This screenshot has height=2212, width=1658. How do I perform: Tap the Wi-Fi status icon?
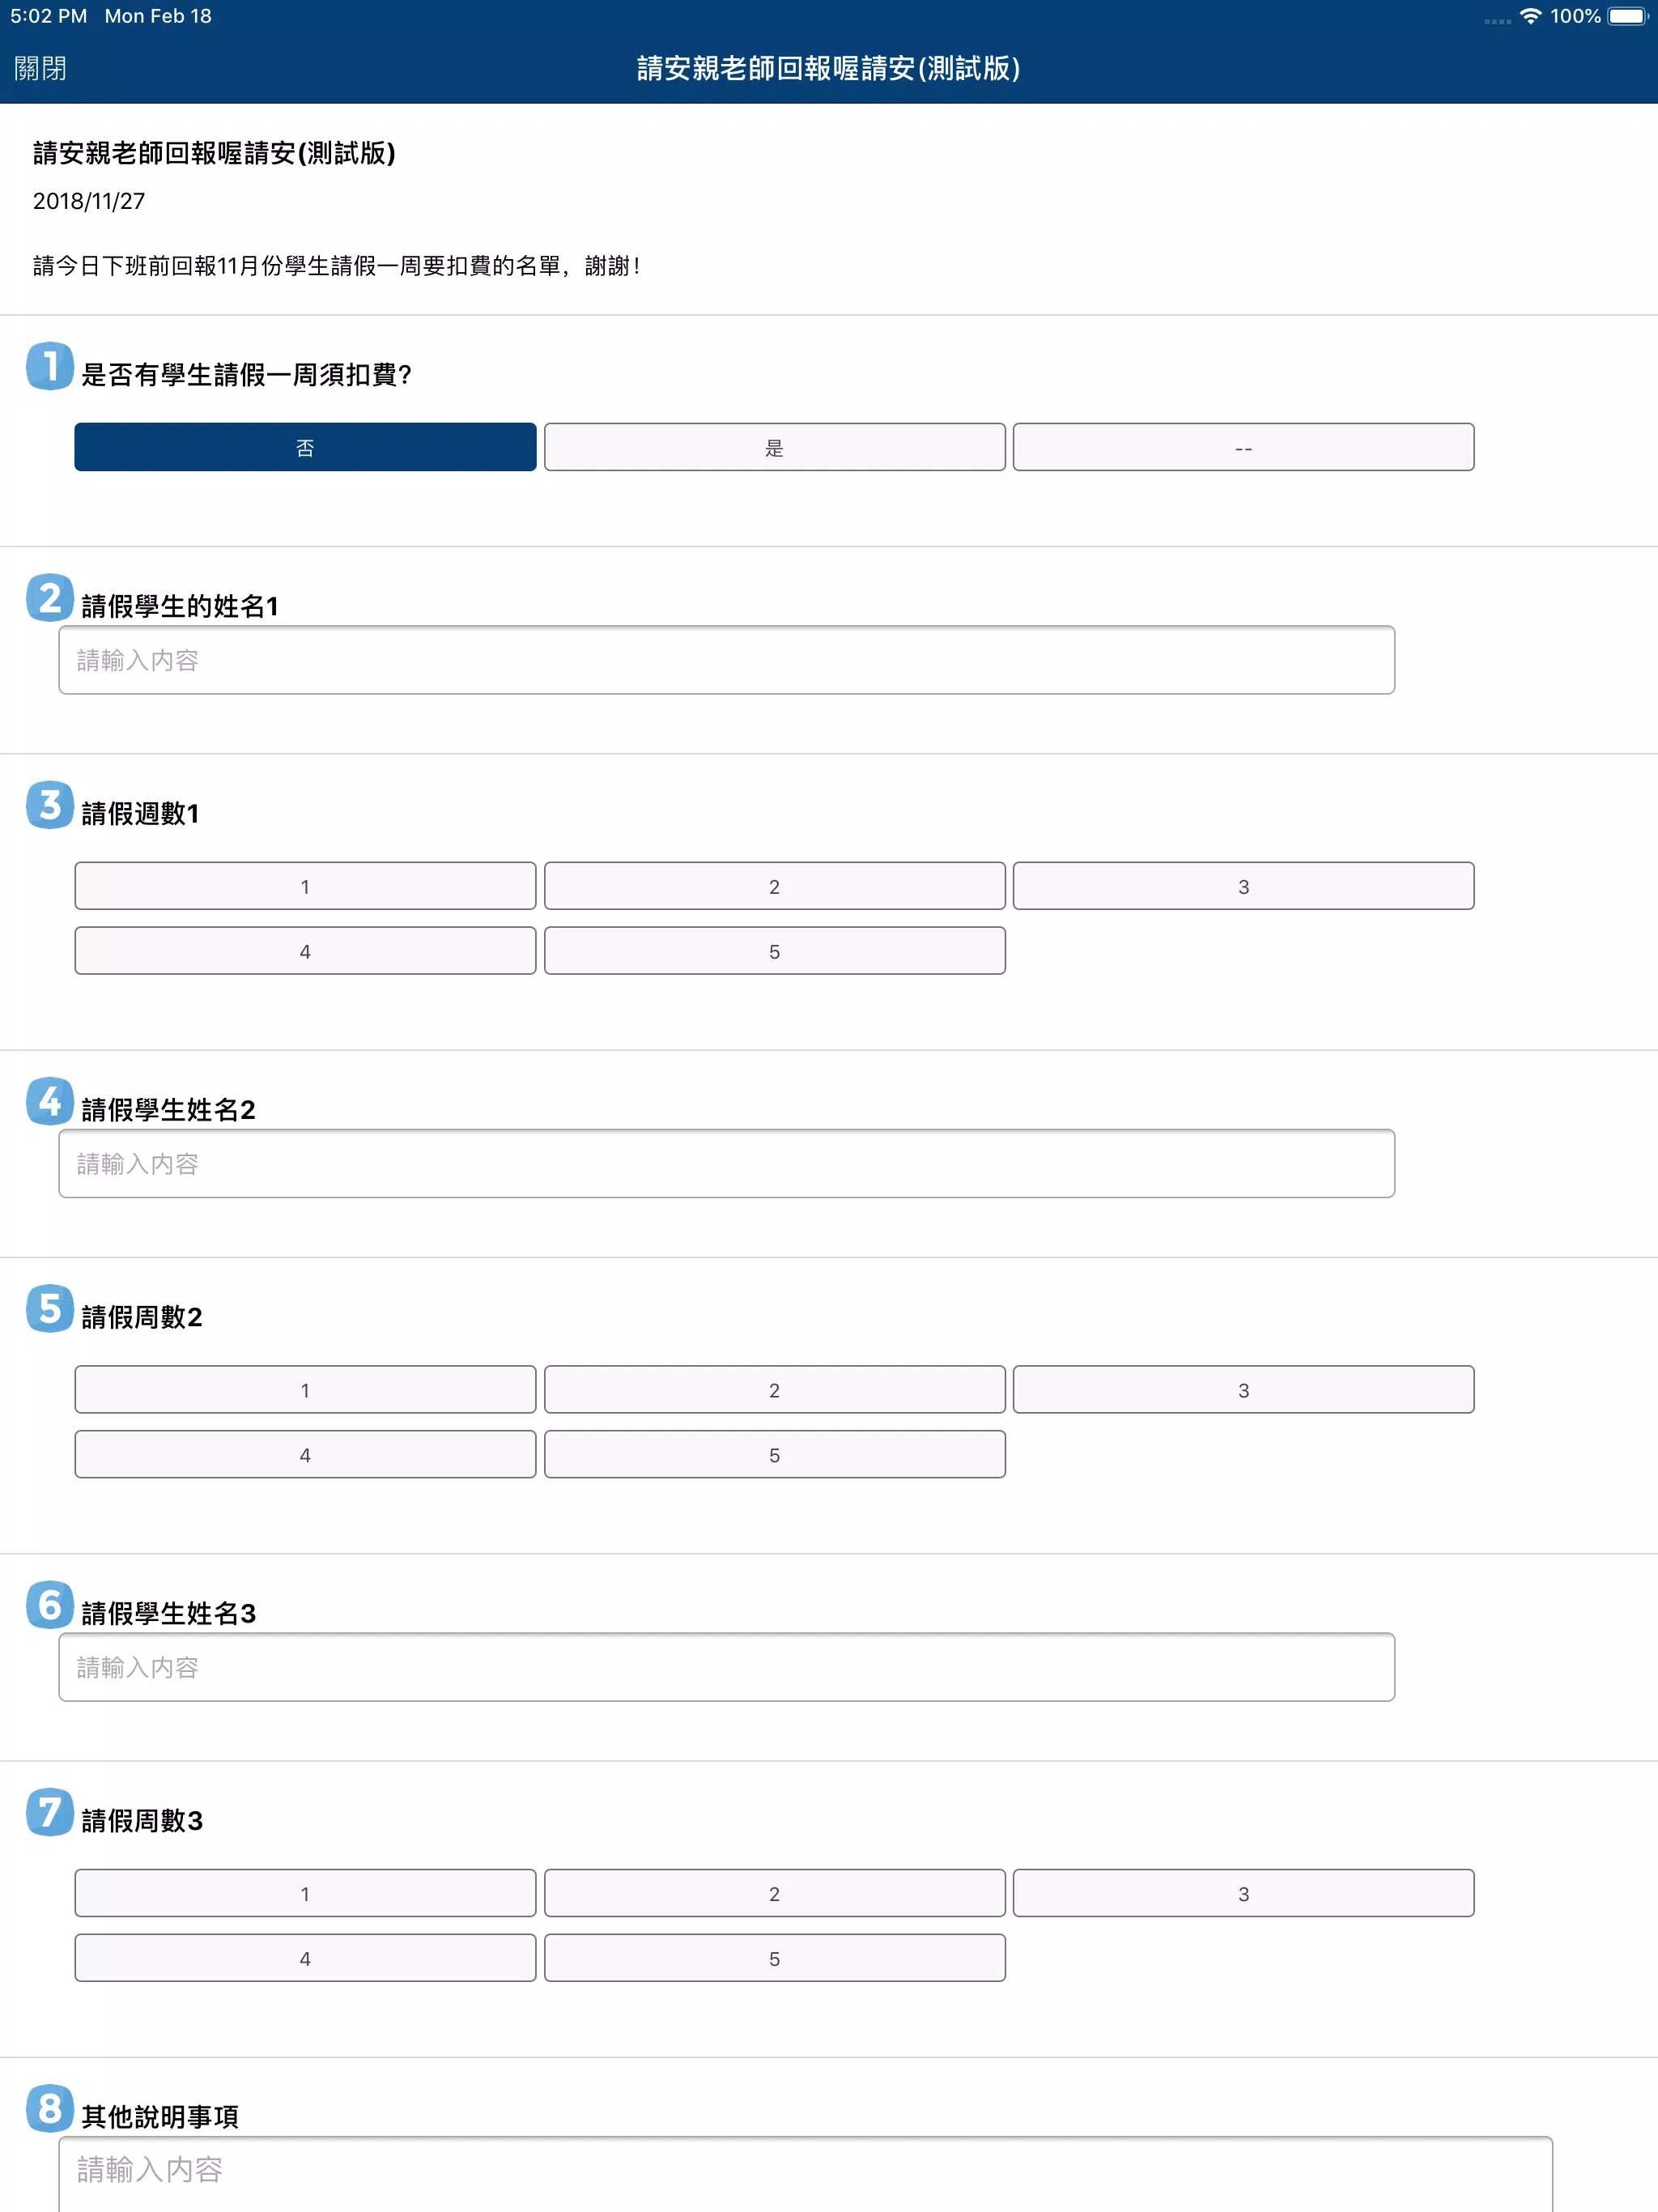1530,16
